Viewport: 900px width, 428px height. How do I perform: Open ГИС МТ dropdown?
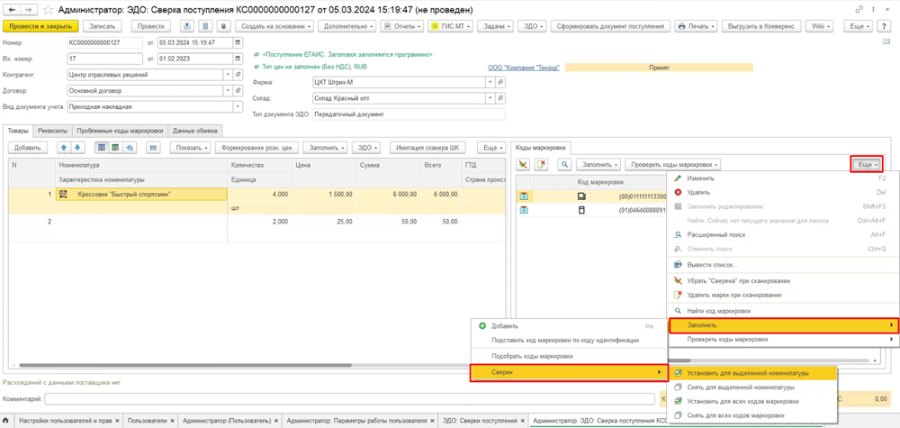point(450,26)
